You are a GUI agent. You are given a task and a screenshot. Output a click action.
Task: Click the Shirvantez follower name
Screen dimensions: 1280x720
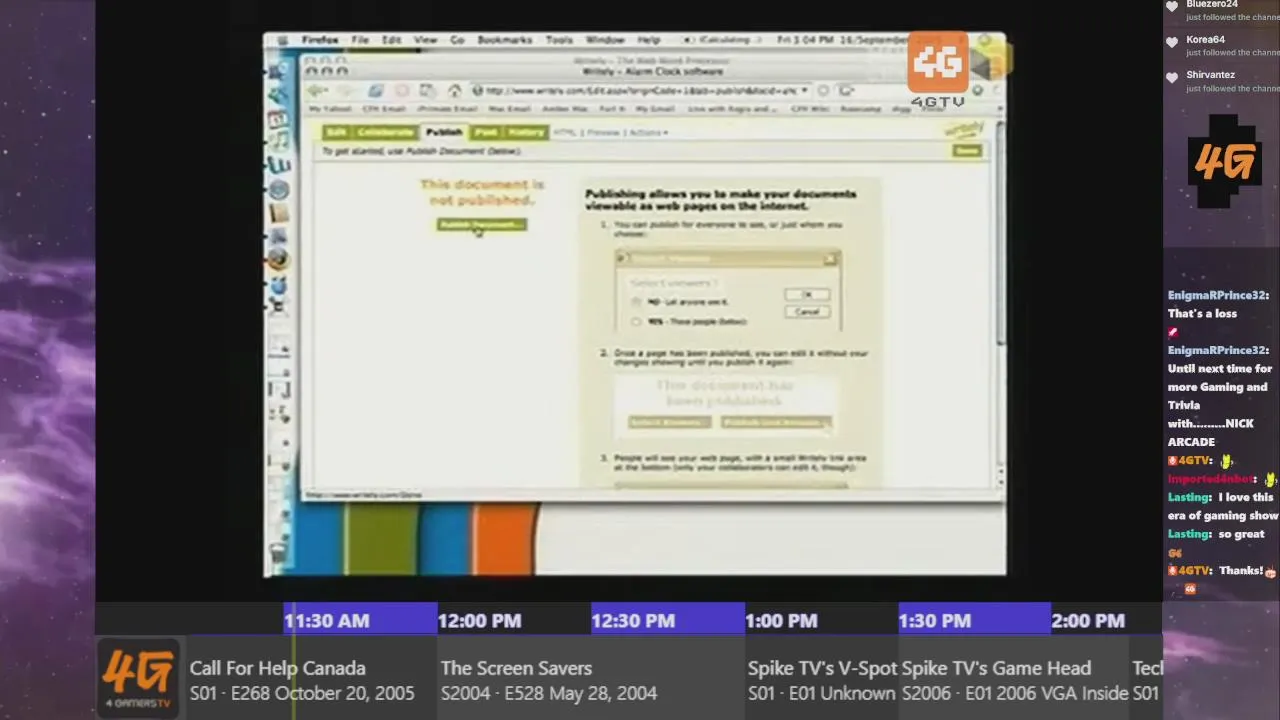click(x=1211, y=75)
